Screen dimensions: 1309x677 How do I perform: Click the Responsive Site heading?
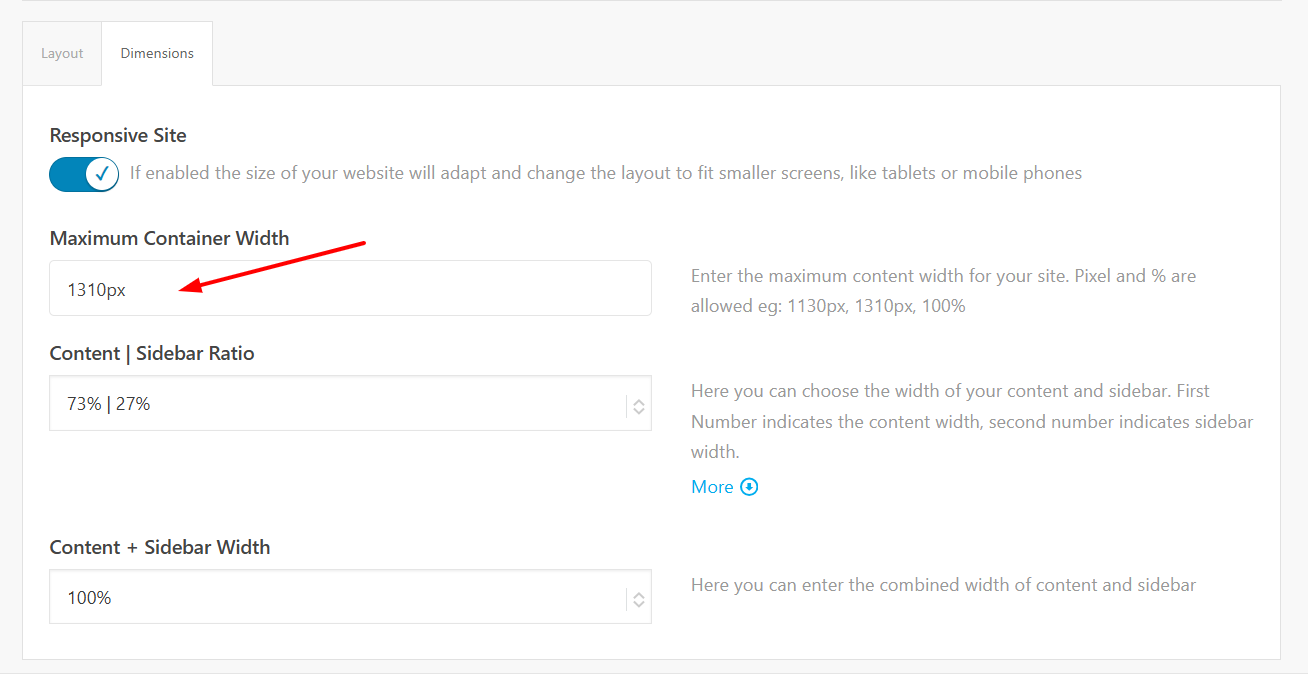[x=118, y=136]
